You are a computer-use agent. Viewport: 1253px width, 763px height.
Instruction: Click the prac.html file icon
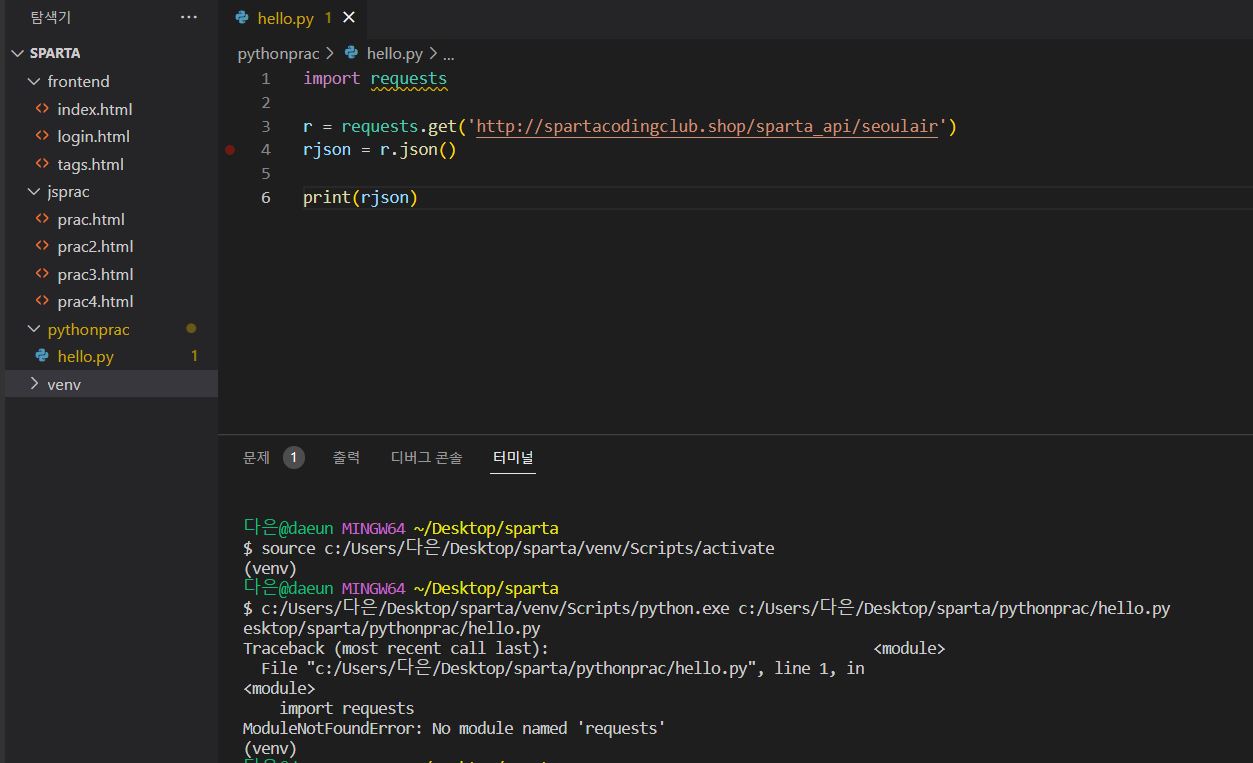tap(42, 218)
